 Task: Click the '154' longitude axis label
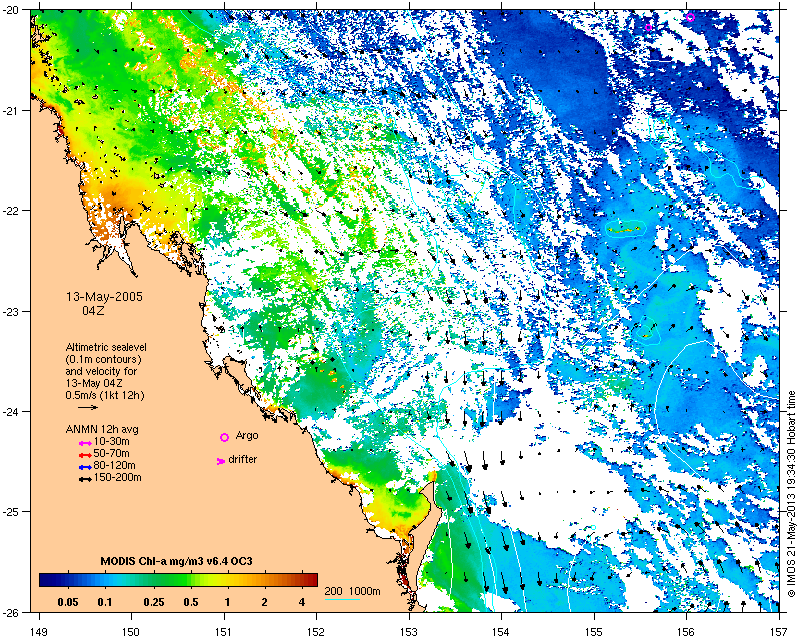(x=502, y=632)
